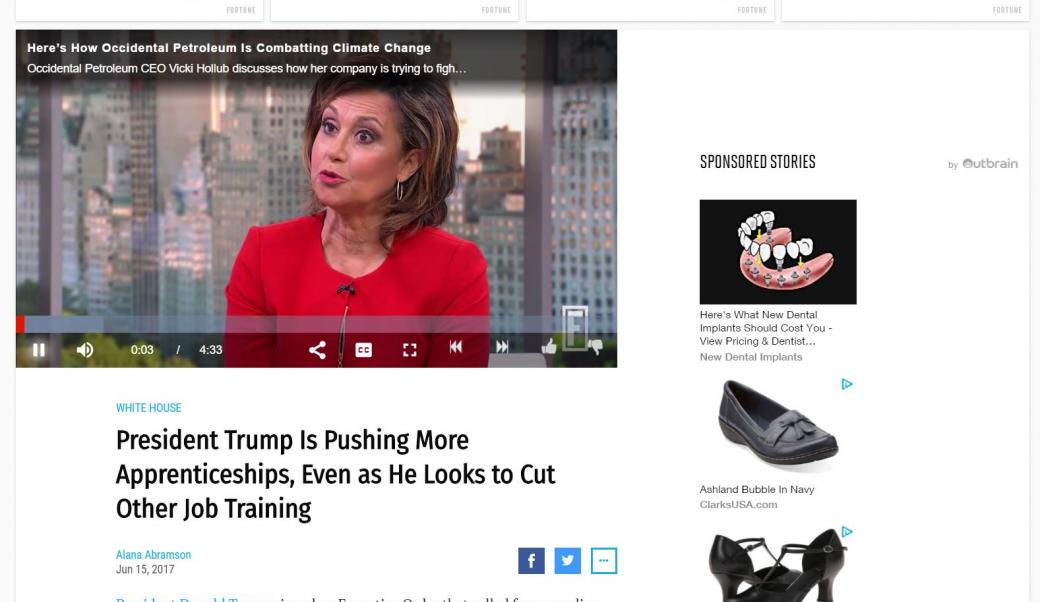Open the WHITE HOUSE category link
The width and height of the screenshot is (1040, 602).
click(x=149, y=408)
